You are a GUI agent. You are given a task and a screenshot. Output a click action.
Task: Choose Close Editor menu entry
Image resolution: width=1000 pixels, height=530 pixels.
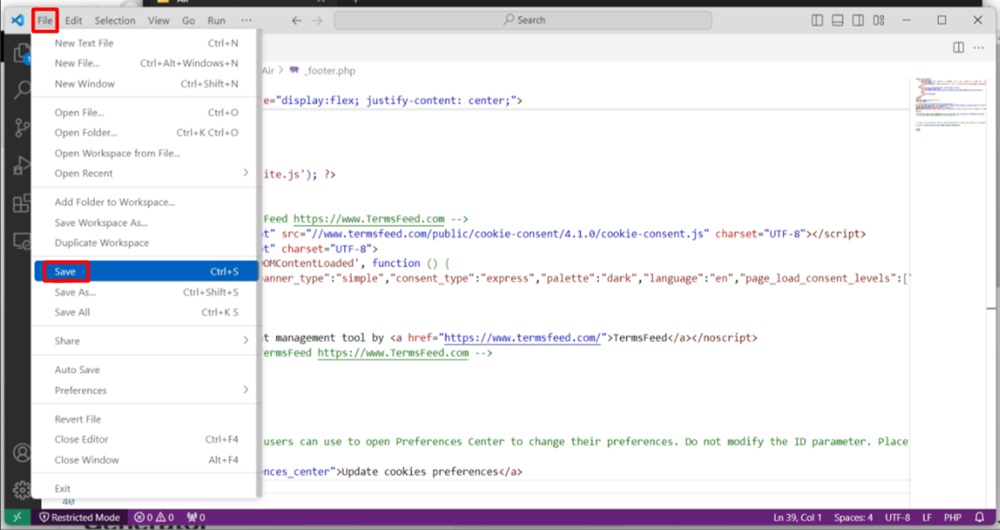point(146,439)
